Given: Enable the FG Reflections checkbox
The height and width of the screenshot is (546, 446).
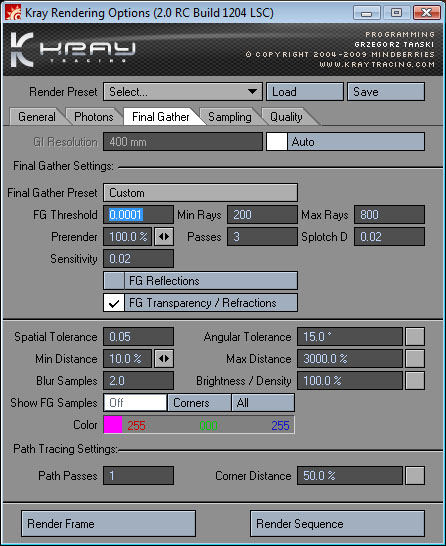Looking at the screenshot, I should [114, 281].
